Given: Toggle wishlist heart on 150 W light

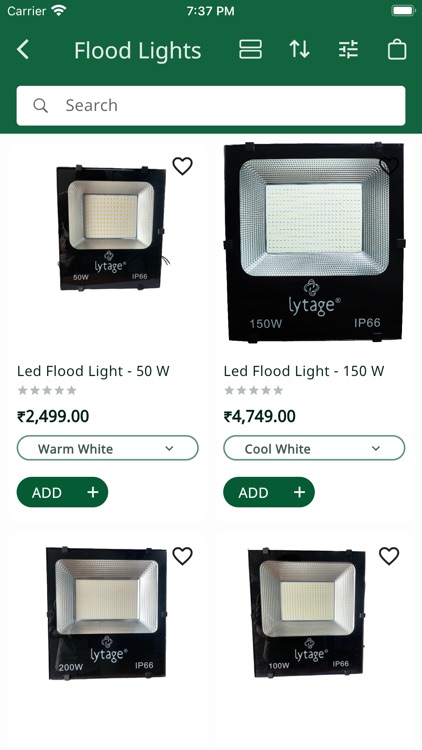Looking at the screenshot, I should 389,166.
